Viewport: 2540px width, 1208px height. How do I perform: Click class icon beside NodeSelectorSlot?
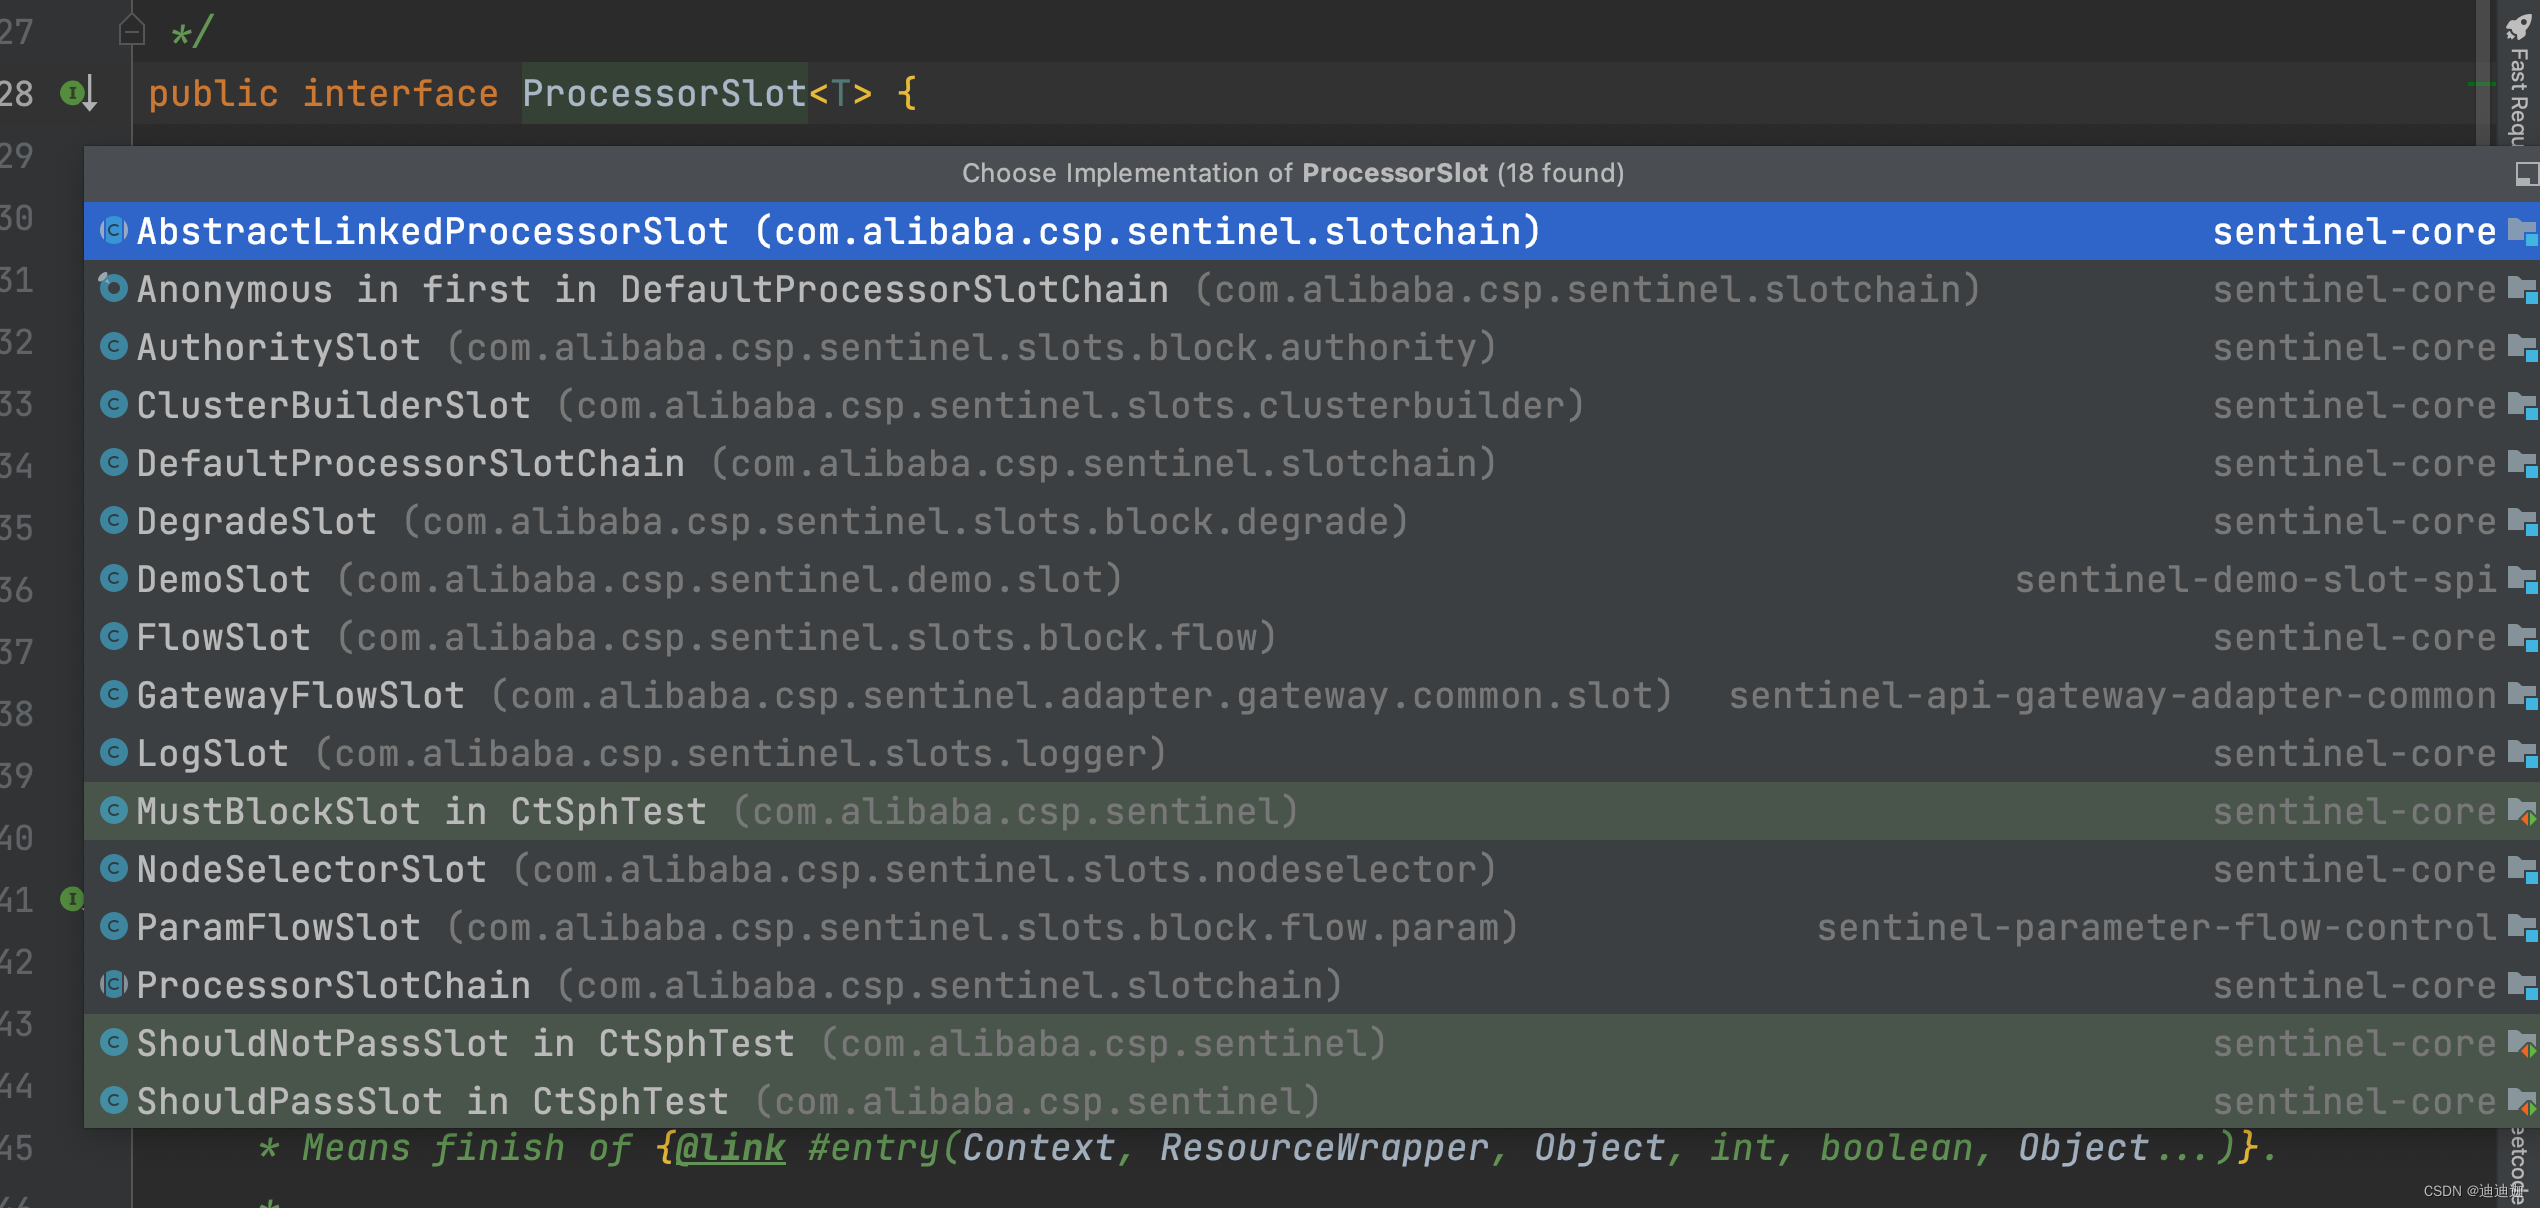[114, 868]
